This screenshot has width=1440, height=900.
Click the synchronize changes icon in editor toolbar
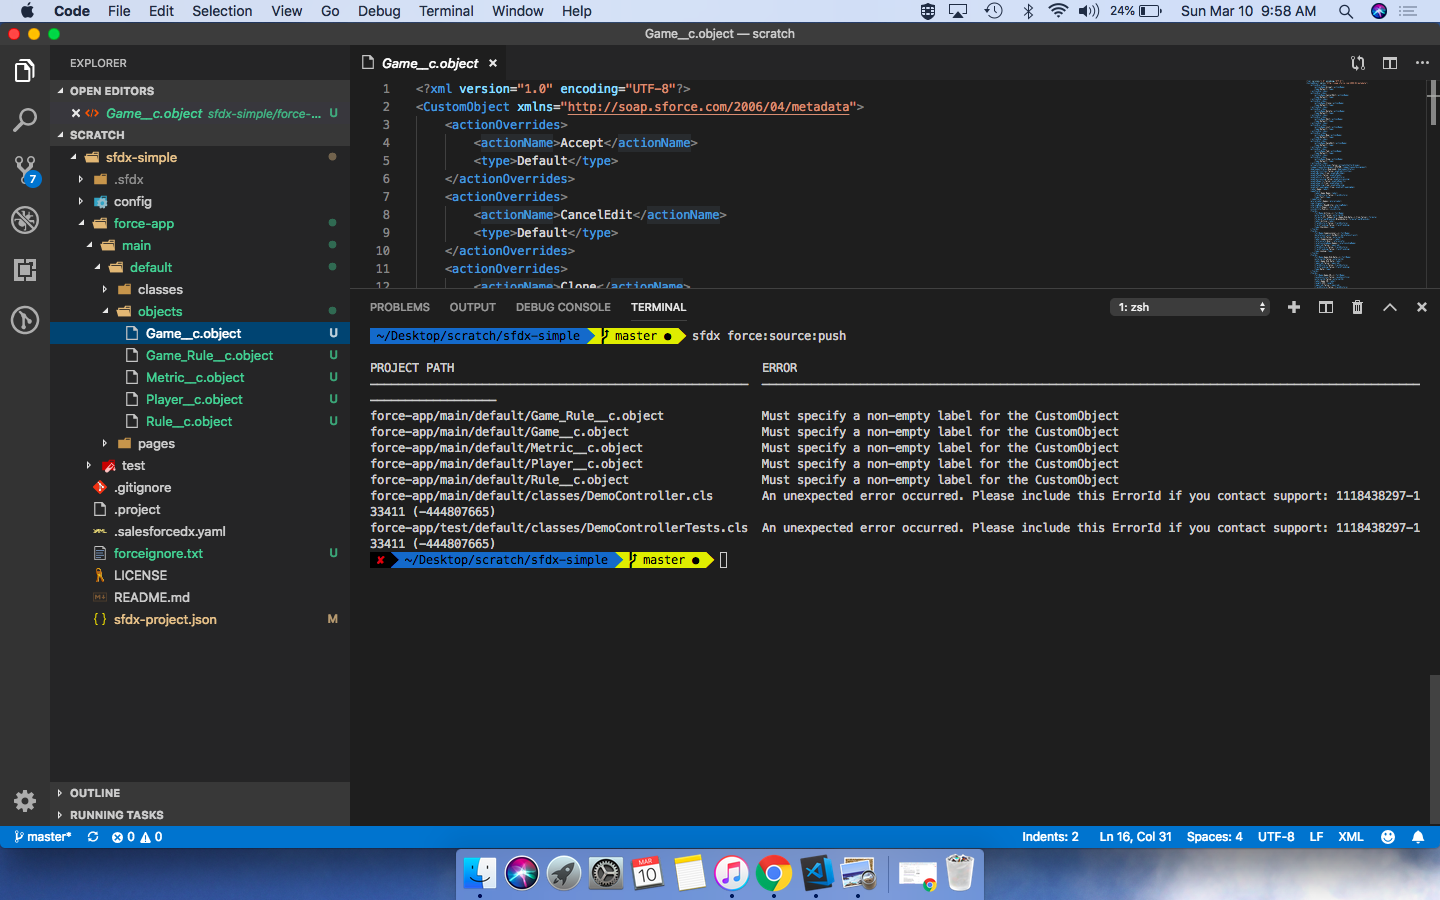coord(1357,62)
